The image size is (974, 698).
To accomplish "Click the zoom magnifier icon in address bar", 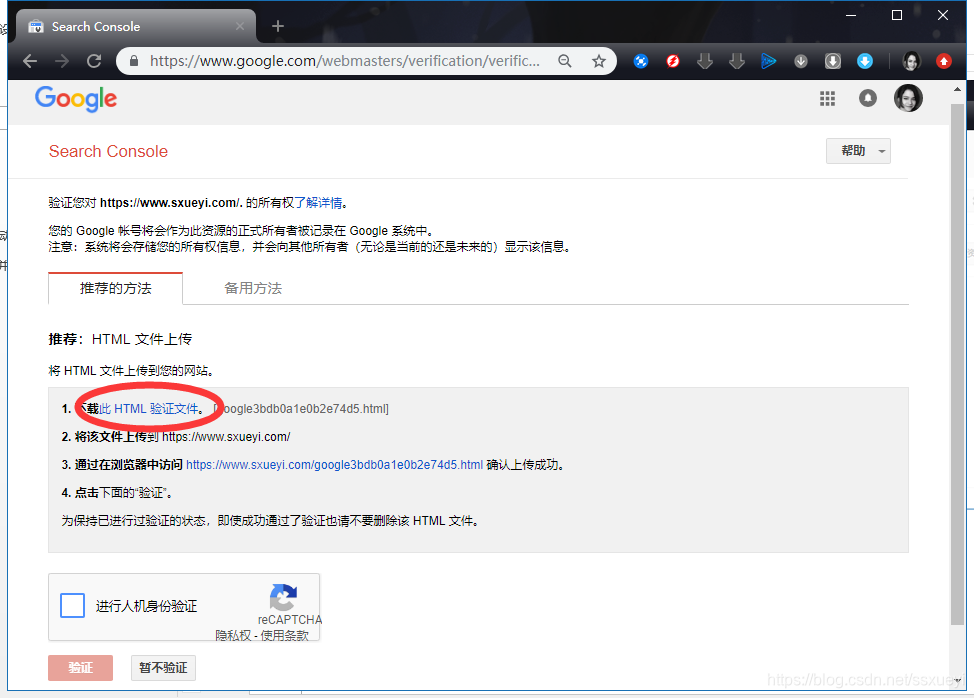I will pyautogui.click(x=565, y=61).
